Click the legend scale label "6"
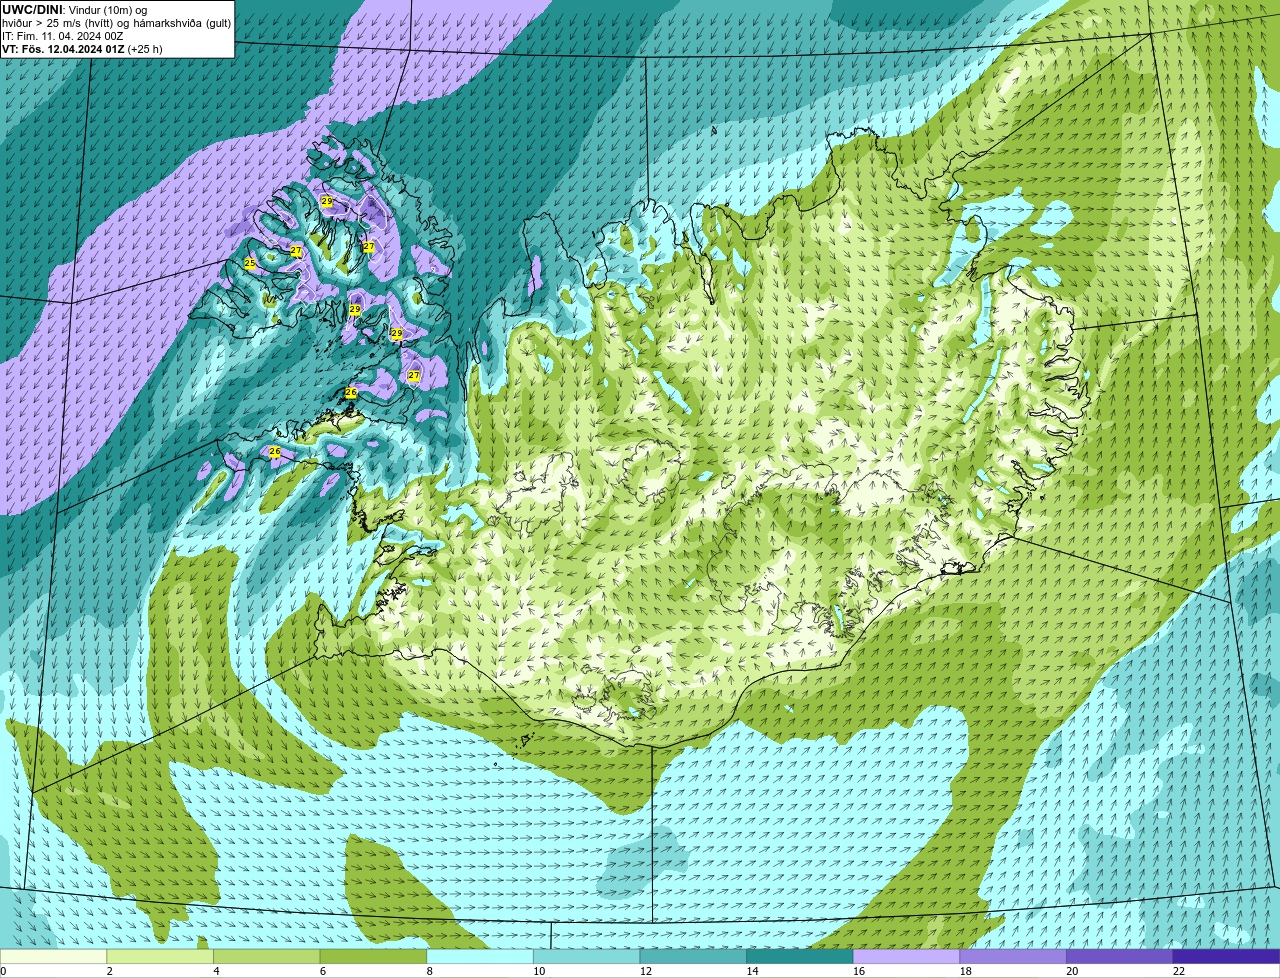This screenshot has height=978, width=1280. click(x=323, y=971)
